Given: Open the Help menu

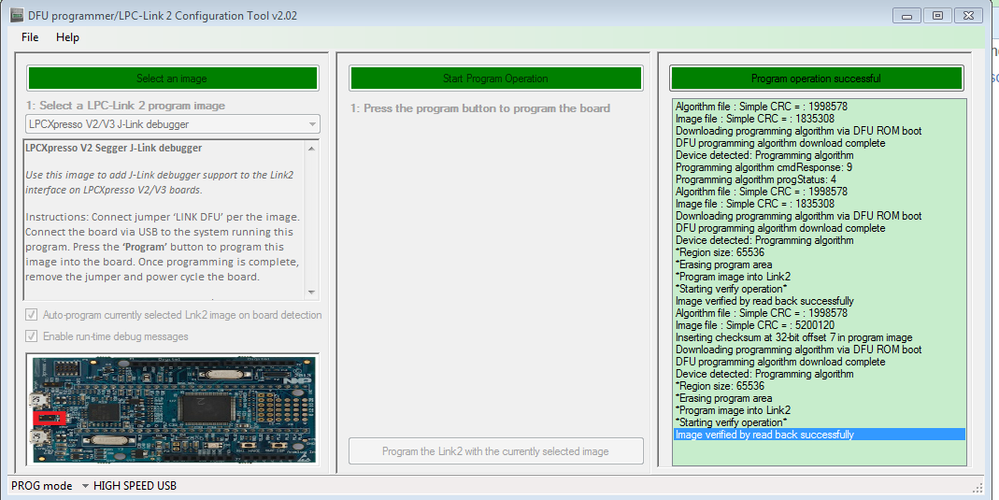Looking at the screenshot, I should 68,38.
